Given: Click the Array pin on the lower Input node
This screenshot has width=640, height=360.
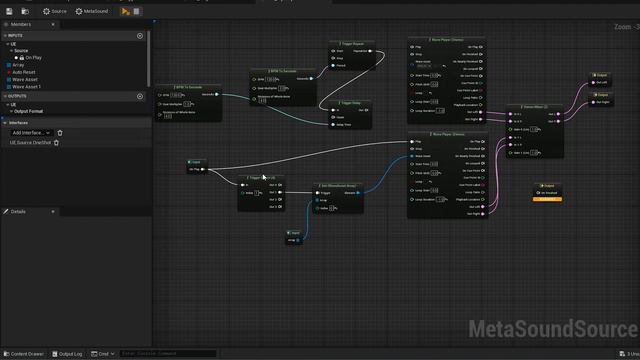Looking at the screenshot, I should [298, 240].
